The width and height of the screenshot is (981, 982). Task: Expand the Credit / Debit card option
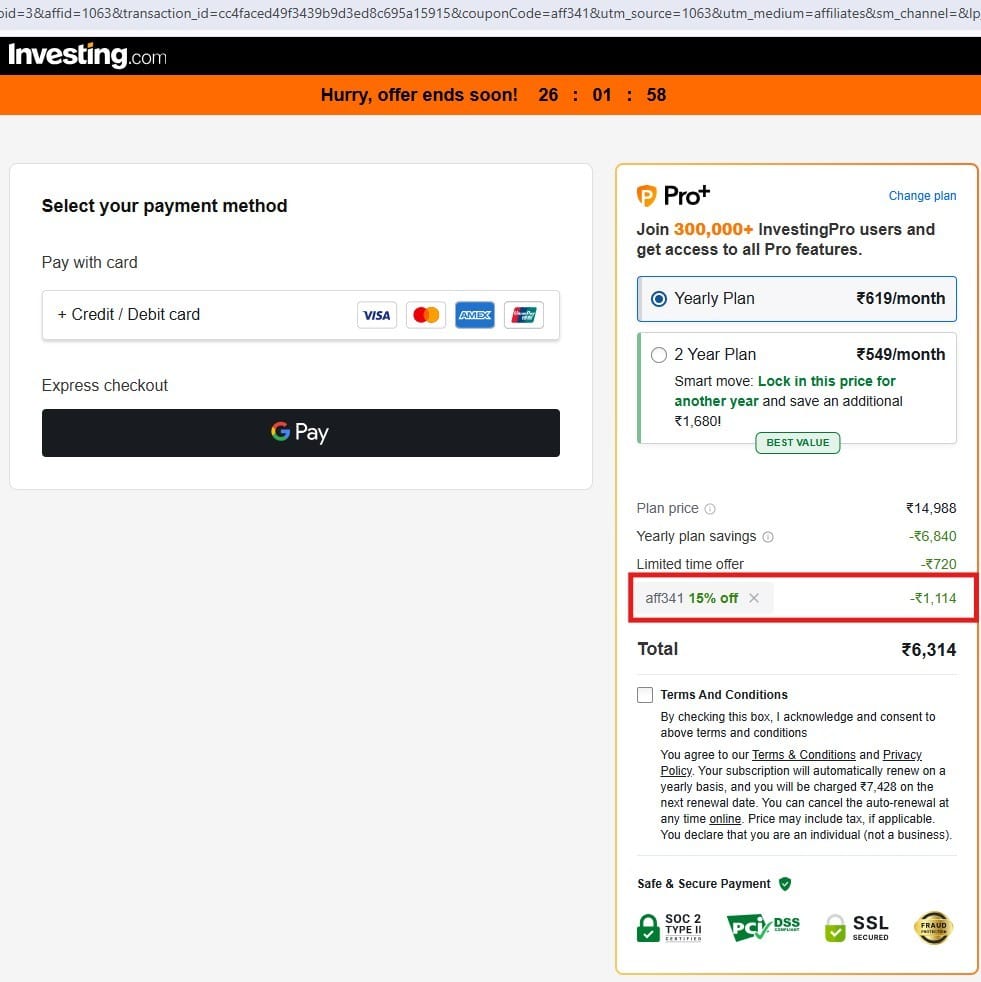pos(301,315)
